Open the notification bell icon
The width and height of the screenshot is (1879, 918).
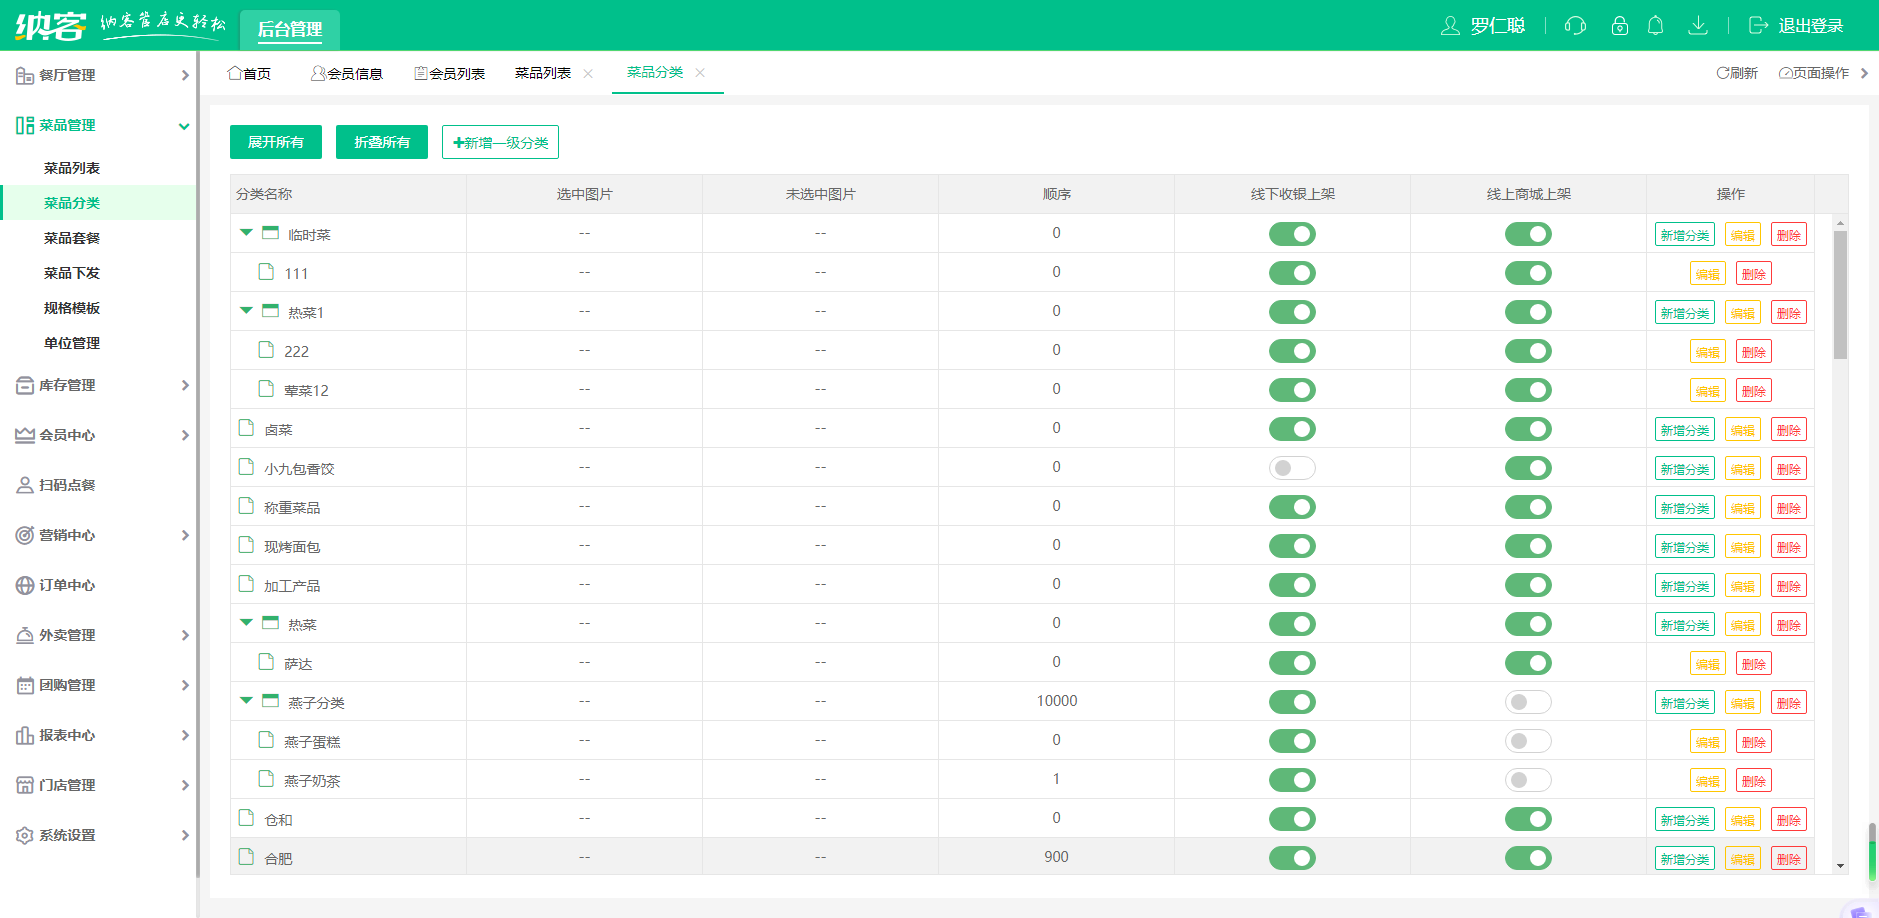[1655, 26]
